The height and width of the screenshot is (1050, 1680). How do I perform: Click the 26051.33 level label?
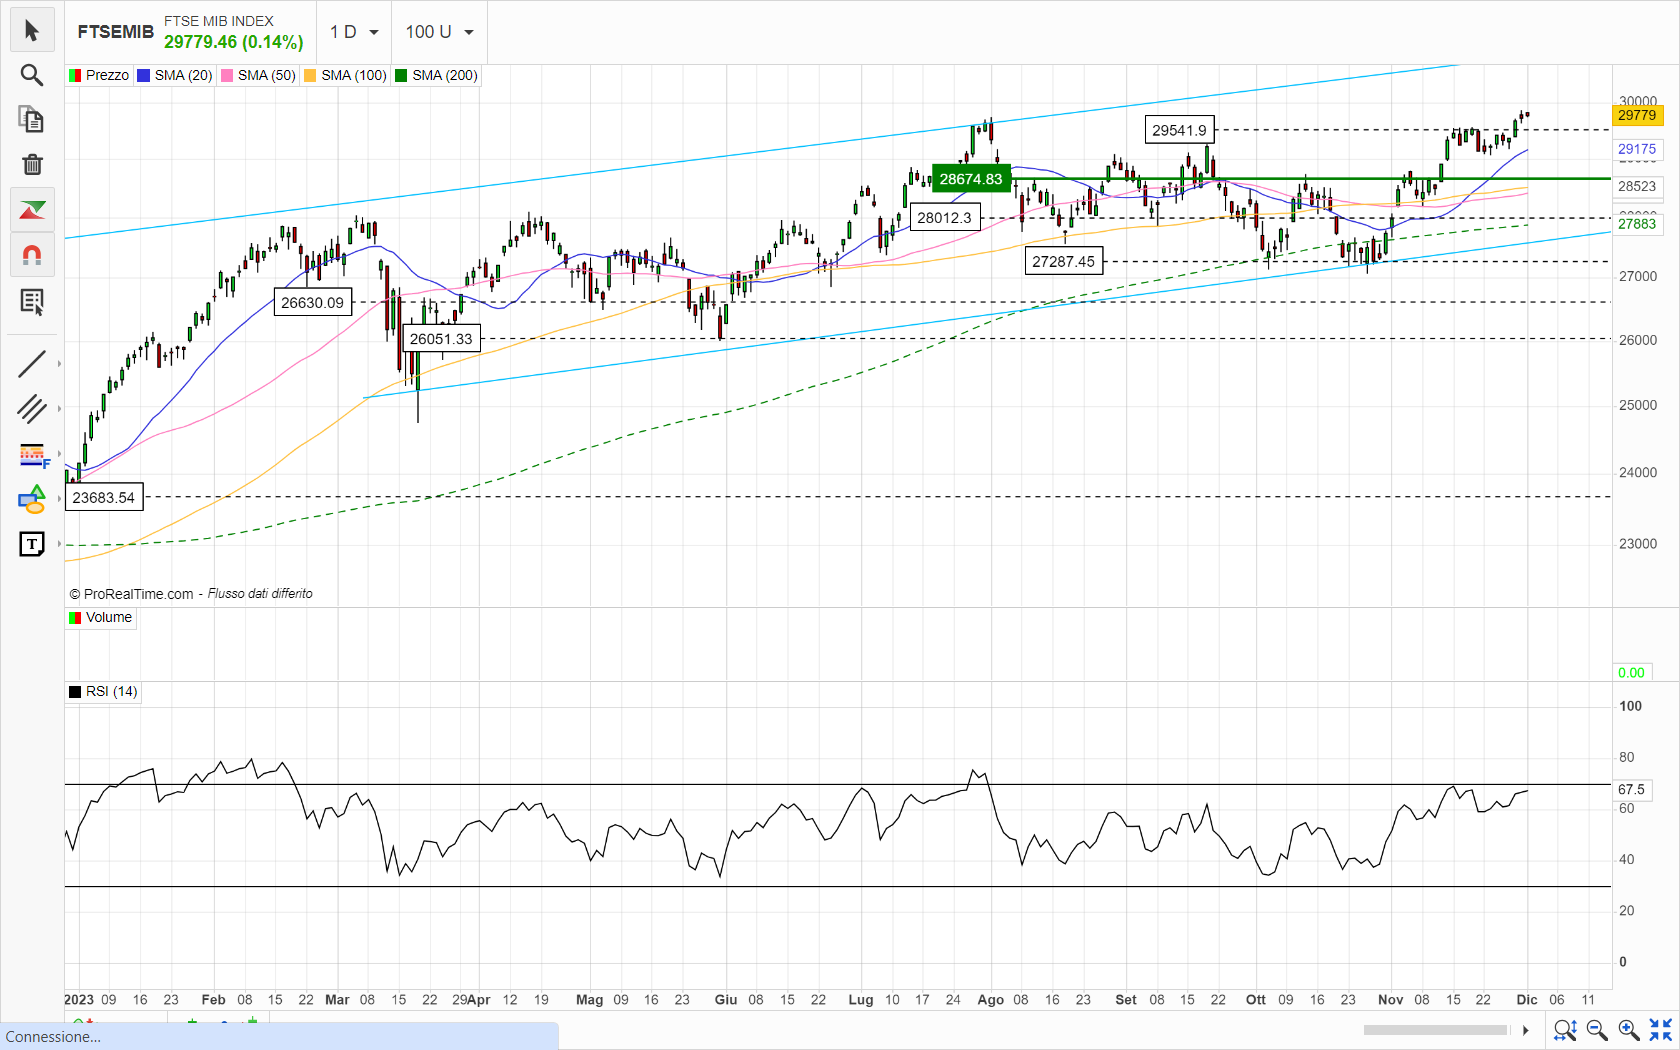point(441,338)
